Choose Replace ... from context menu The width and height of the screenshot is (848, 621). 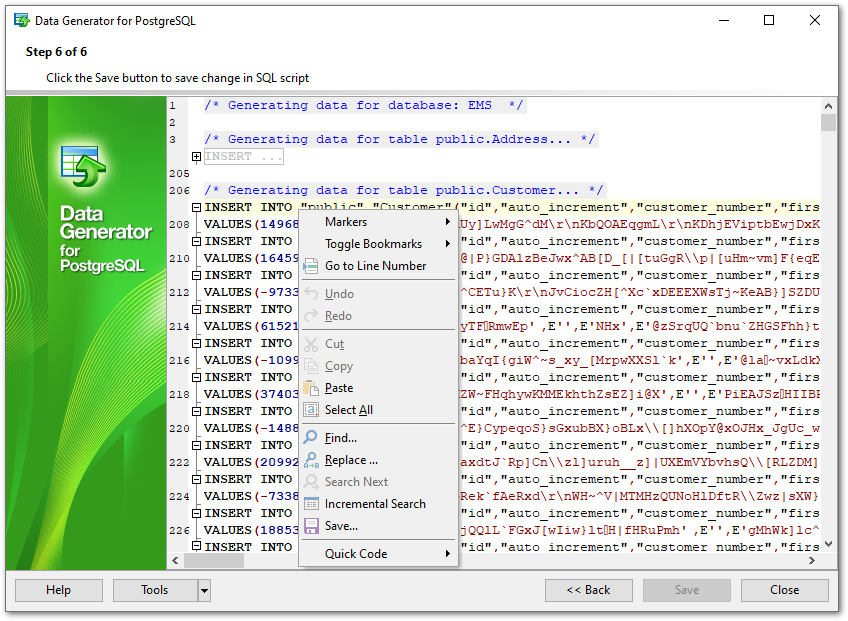(379, 460)
